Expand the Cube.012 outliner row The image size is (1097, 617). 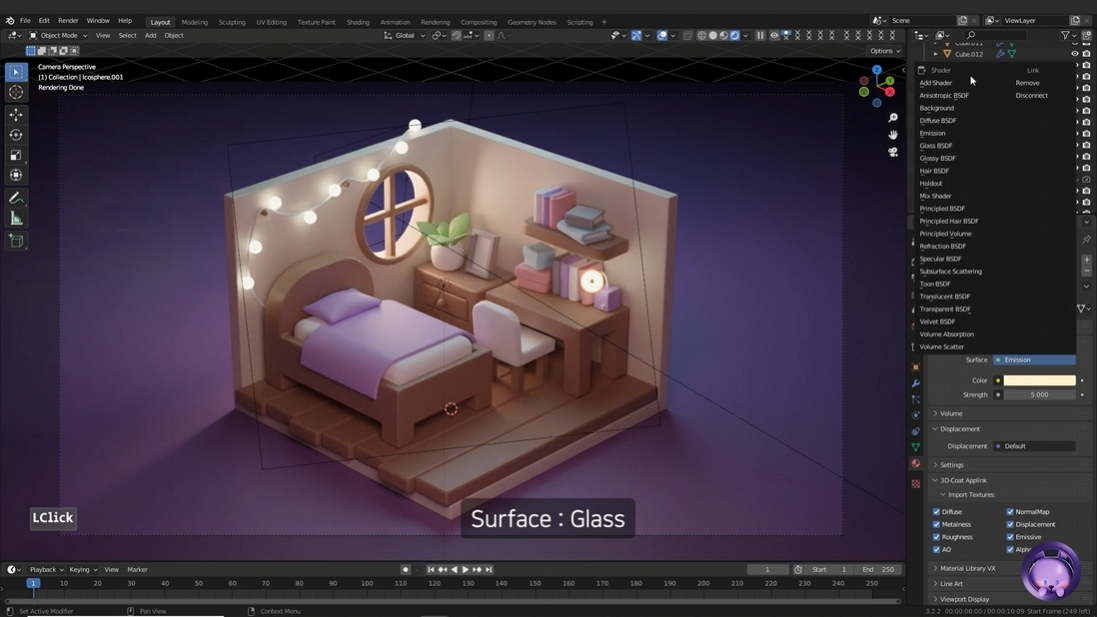pos(936,54)
